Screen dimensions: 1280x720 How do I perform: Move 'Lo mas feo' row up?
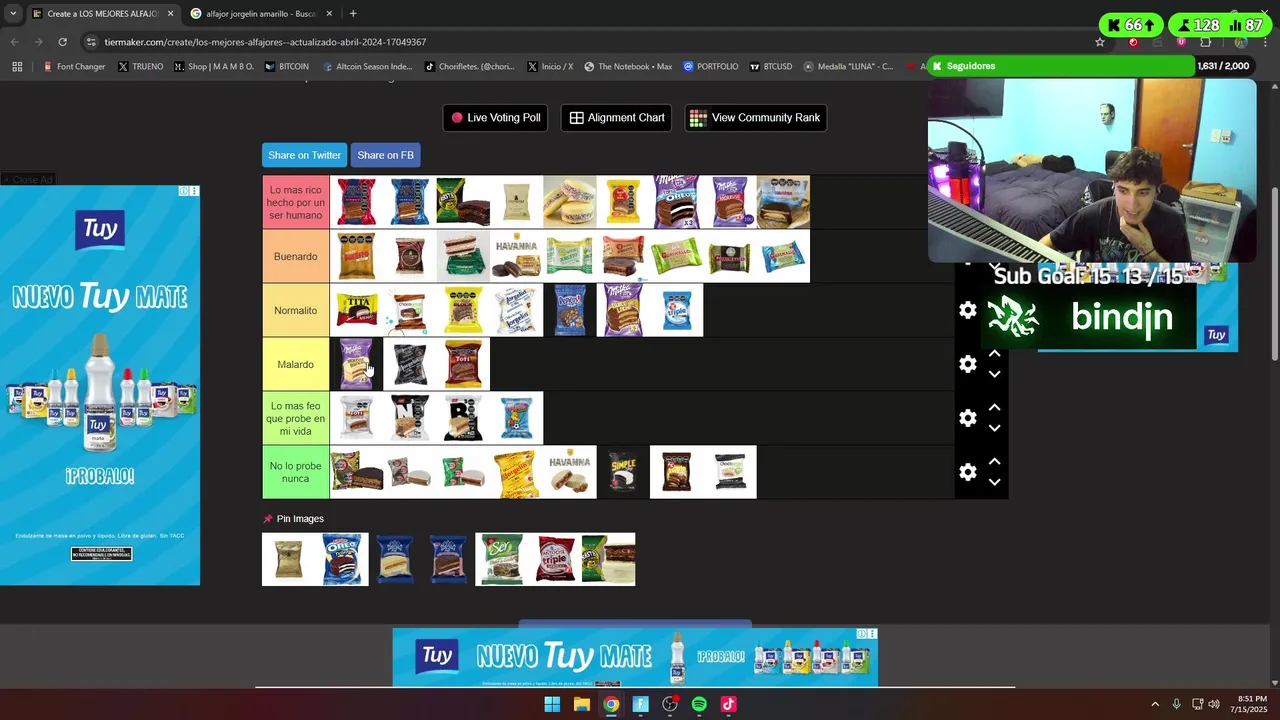(994, 408)
